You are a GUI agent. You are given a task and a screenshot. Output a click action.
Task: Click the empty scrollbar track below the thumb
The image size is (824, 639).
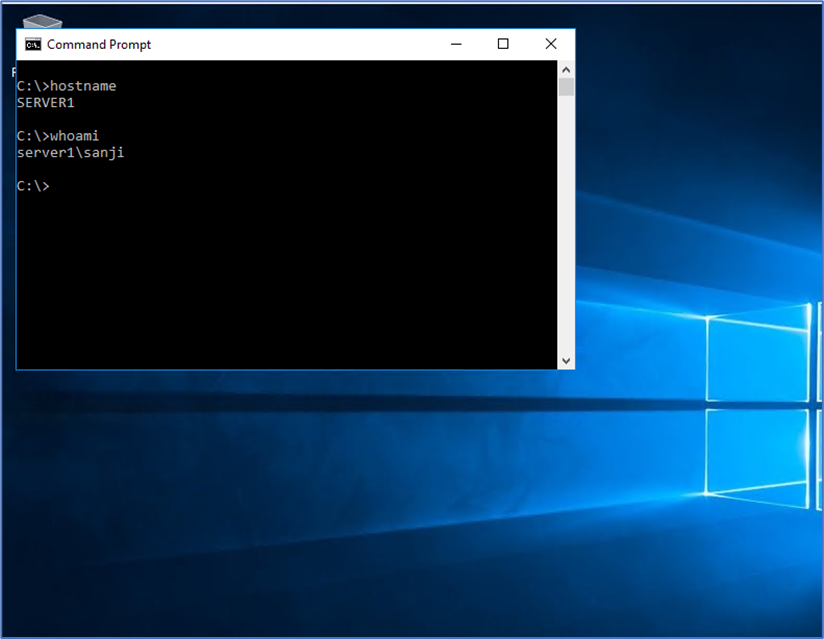point(566,230)
